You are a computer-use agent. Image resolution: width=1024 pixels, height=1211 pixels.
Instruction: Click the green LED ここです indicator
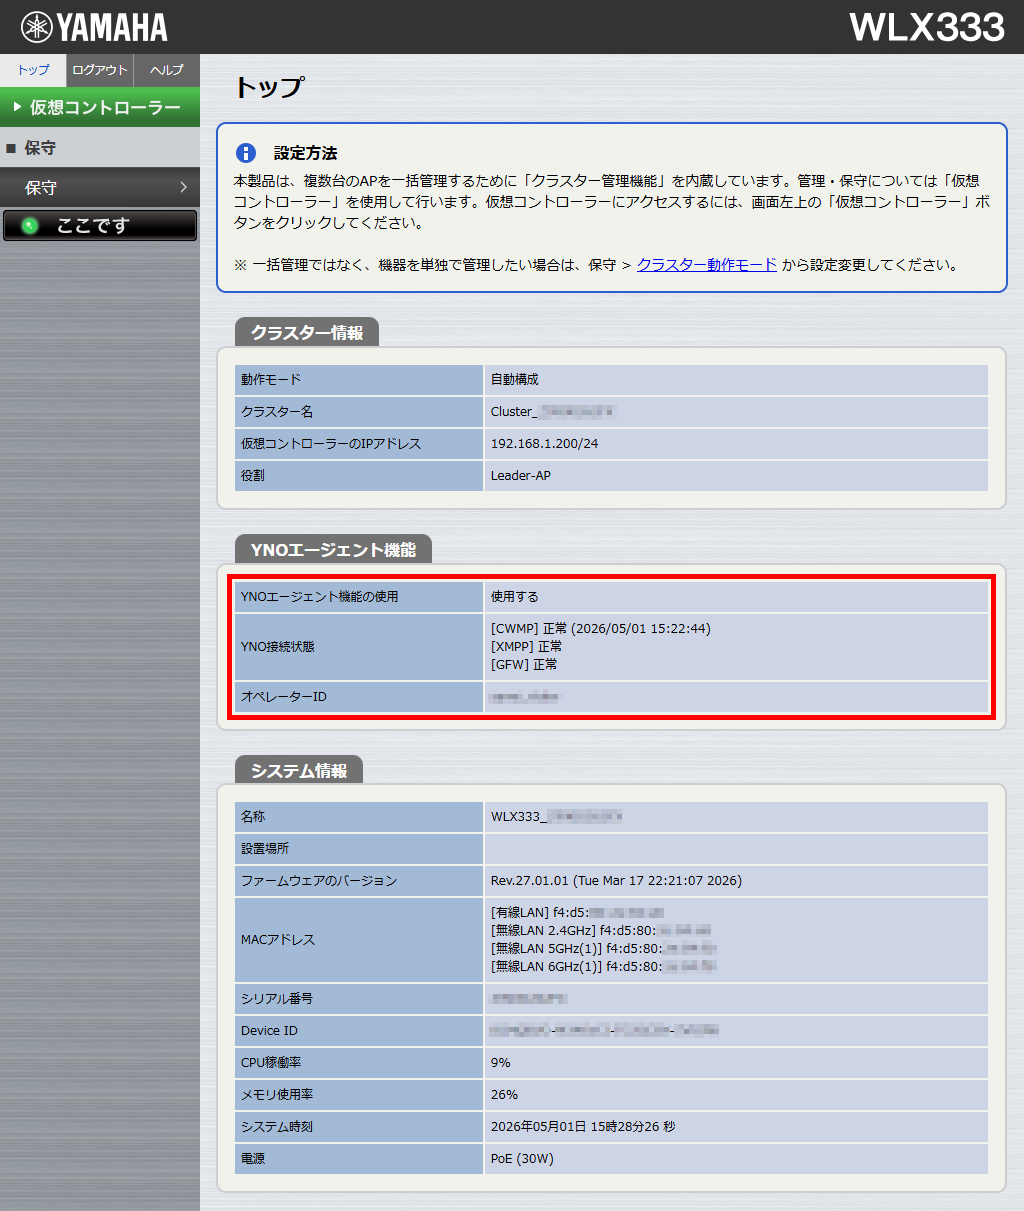tap(30, 226)
